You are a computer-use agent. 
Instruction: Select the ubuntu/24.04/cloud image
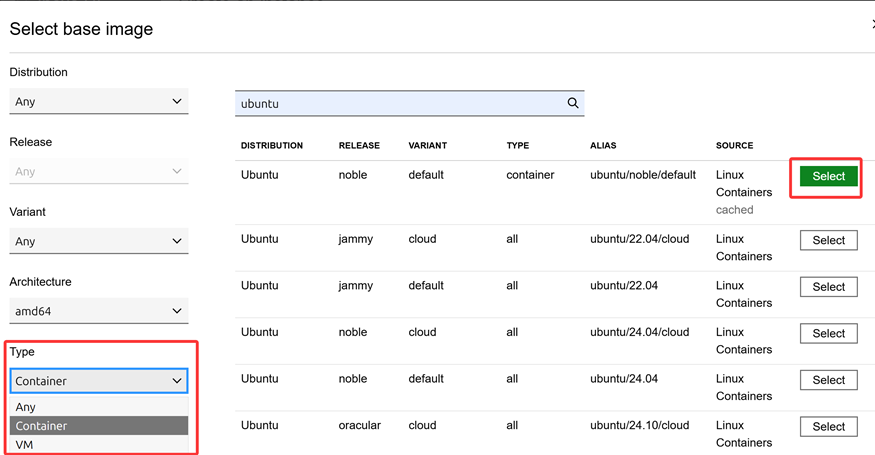829,333
